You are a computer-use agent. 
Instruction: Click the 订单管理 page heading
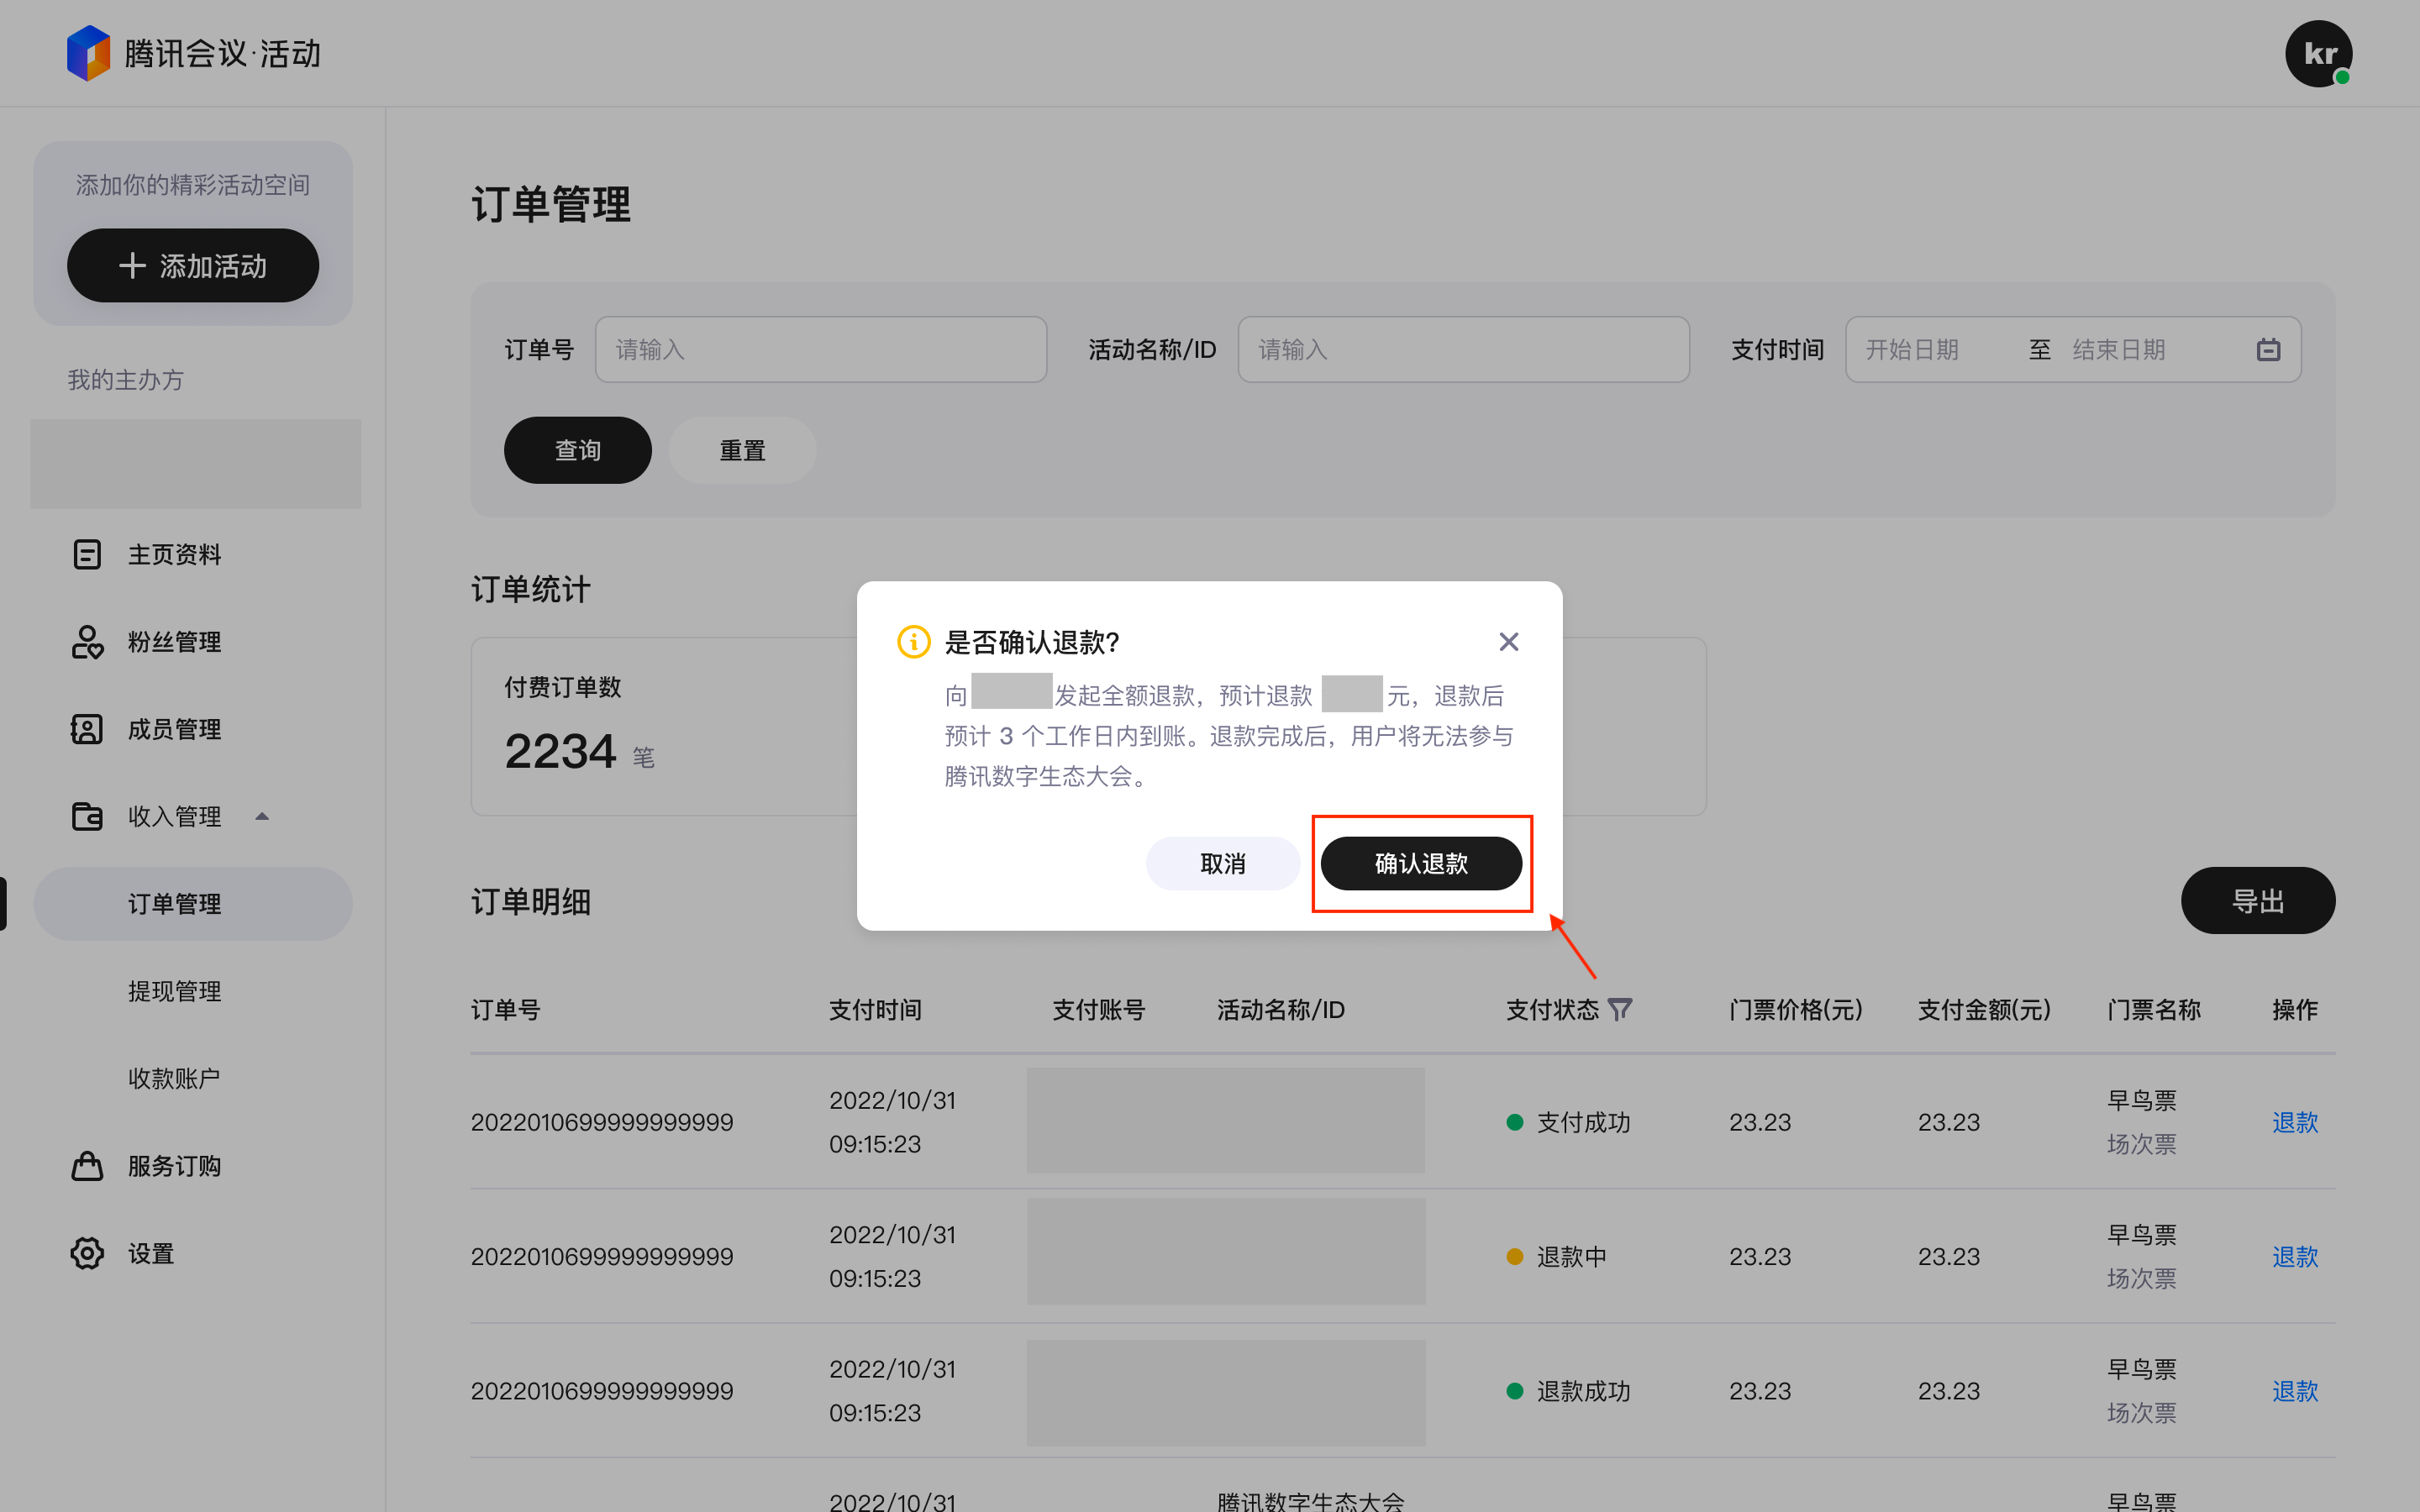551,204
